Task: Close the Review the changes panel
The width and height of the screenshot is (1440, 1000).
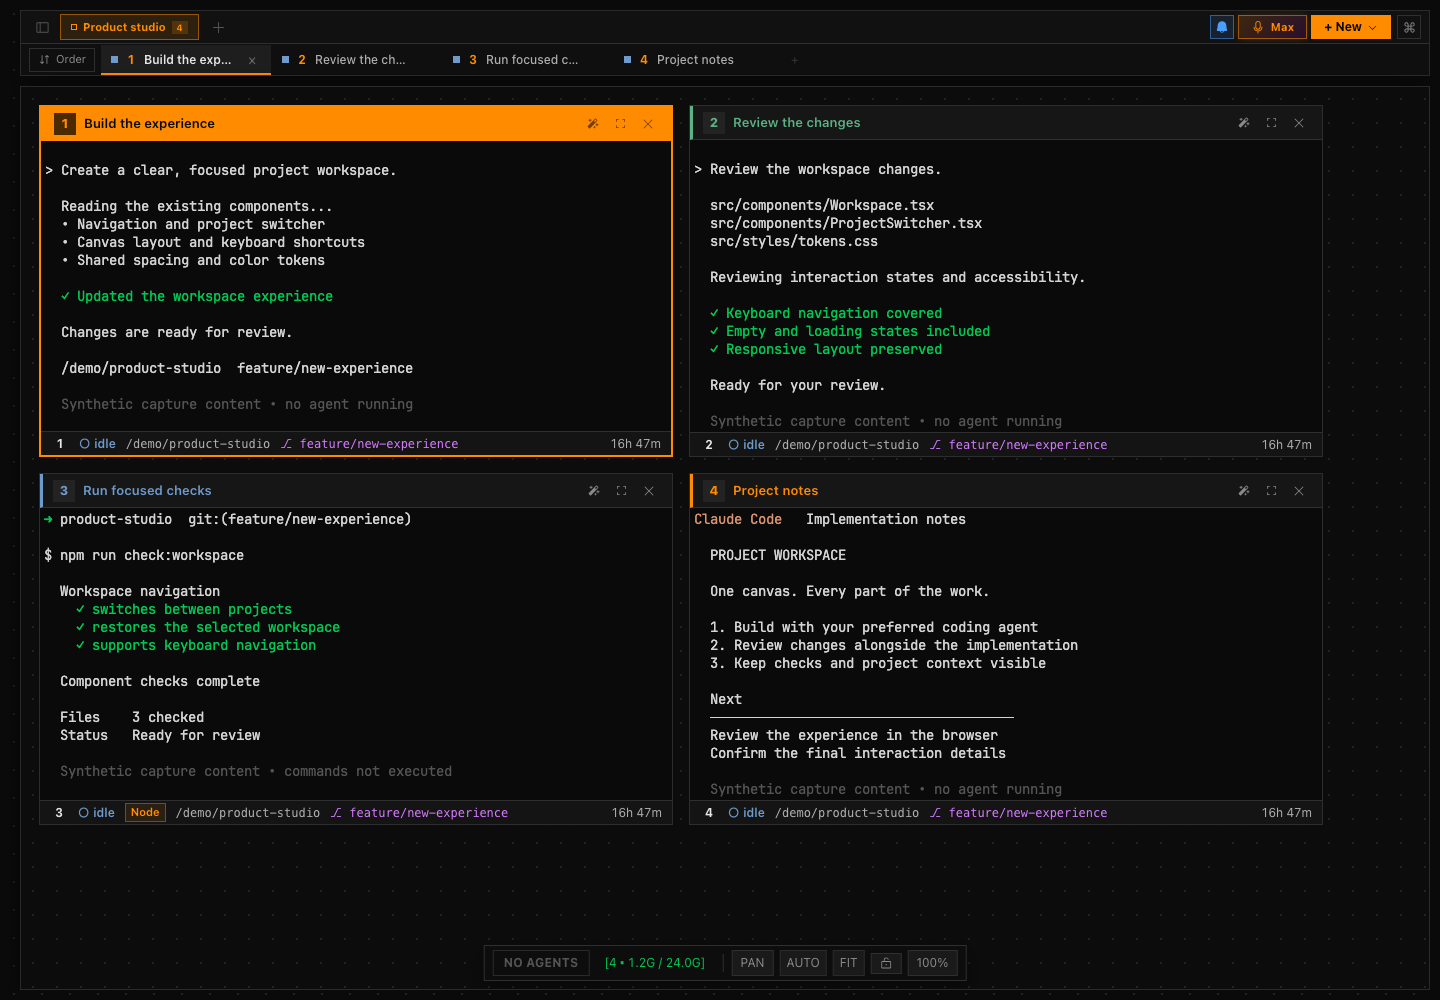Action: coord(1299,123)
